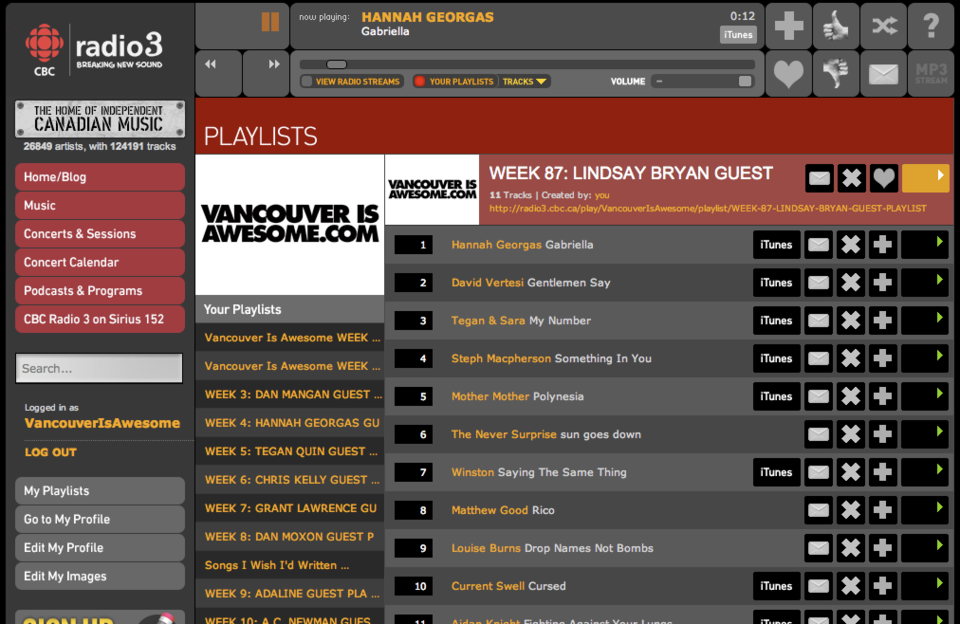
Task: Open the Home/Blog navigation item
Action: point(100,177)
